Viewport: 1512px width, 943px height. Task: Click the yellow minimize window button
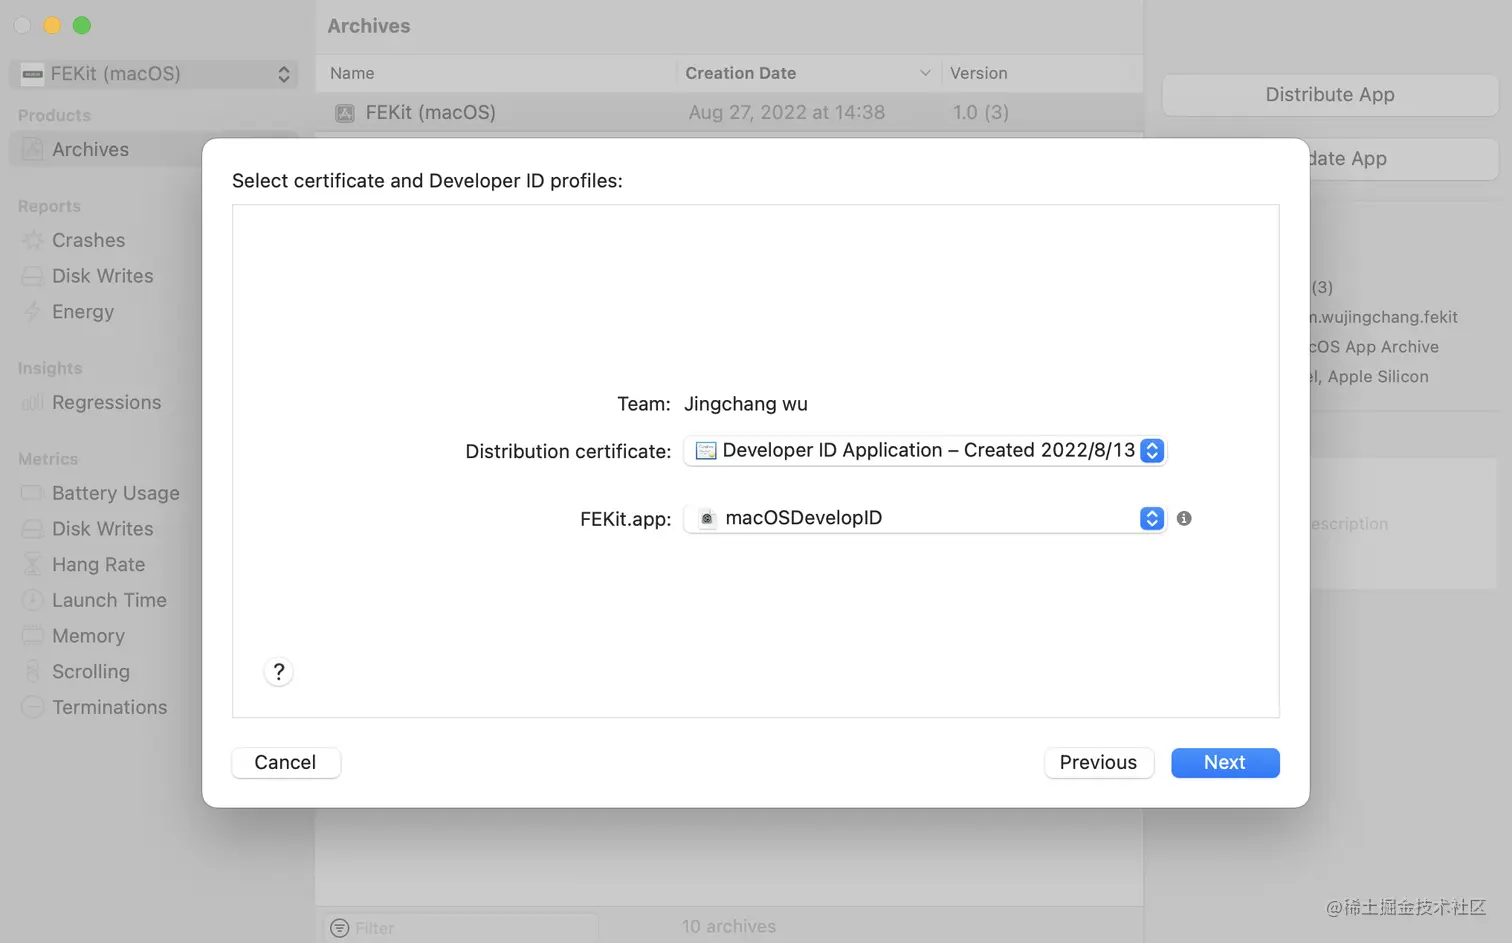(52, 26)
